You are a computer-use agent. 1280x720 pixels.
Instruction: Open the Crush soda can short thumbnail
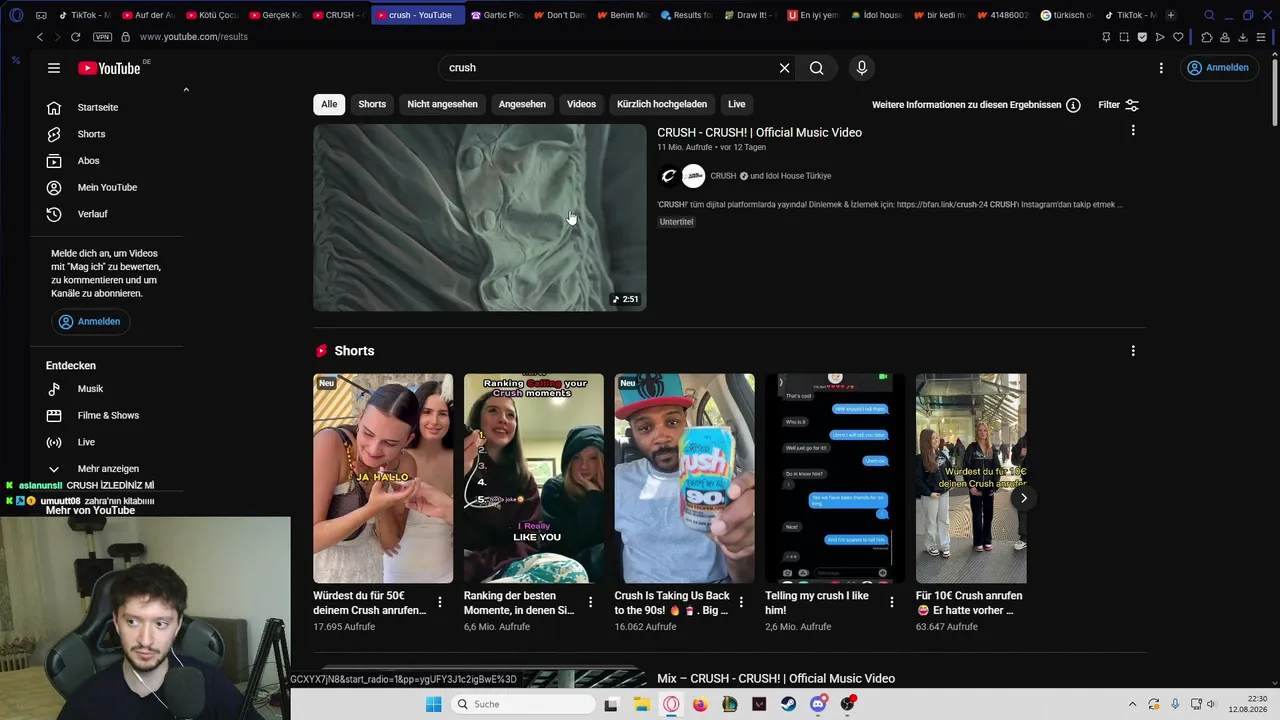pos(685,478)
